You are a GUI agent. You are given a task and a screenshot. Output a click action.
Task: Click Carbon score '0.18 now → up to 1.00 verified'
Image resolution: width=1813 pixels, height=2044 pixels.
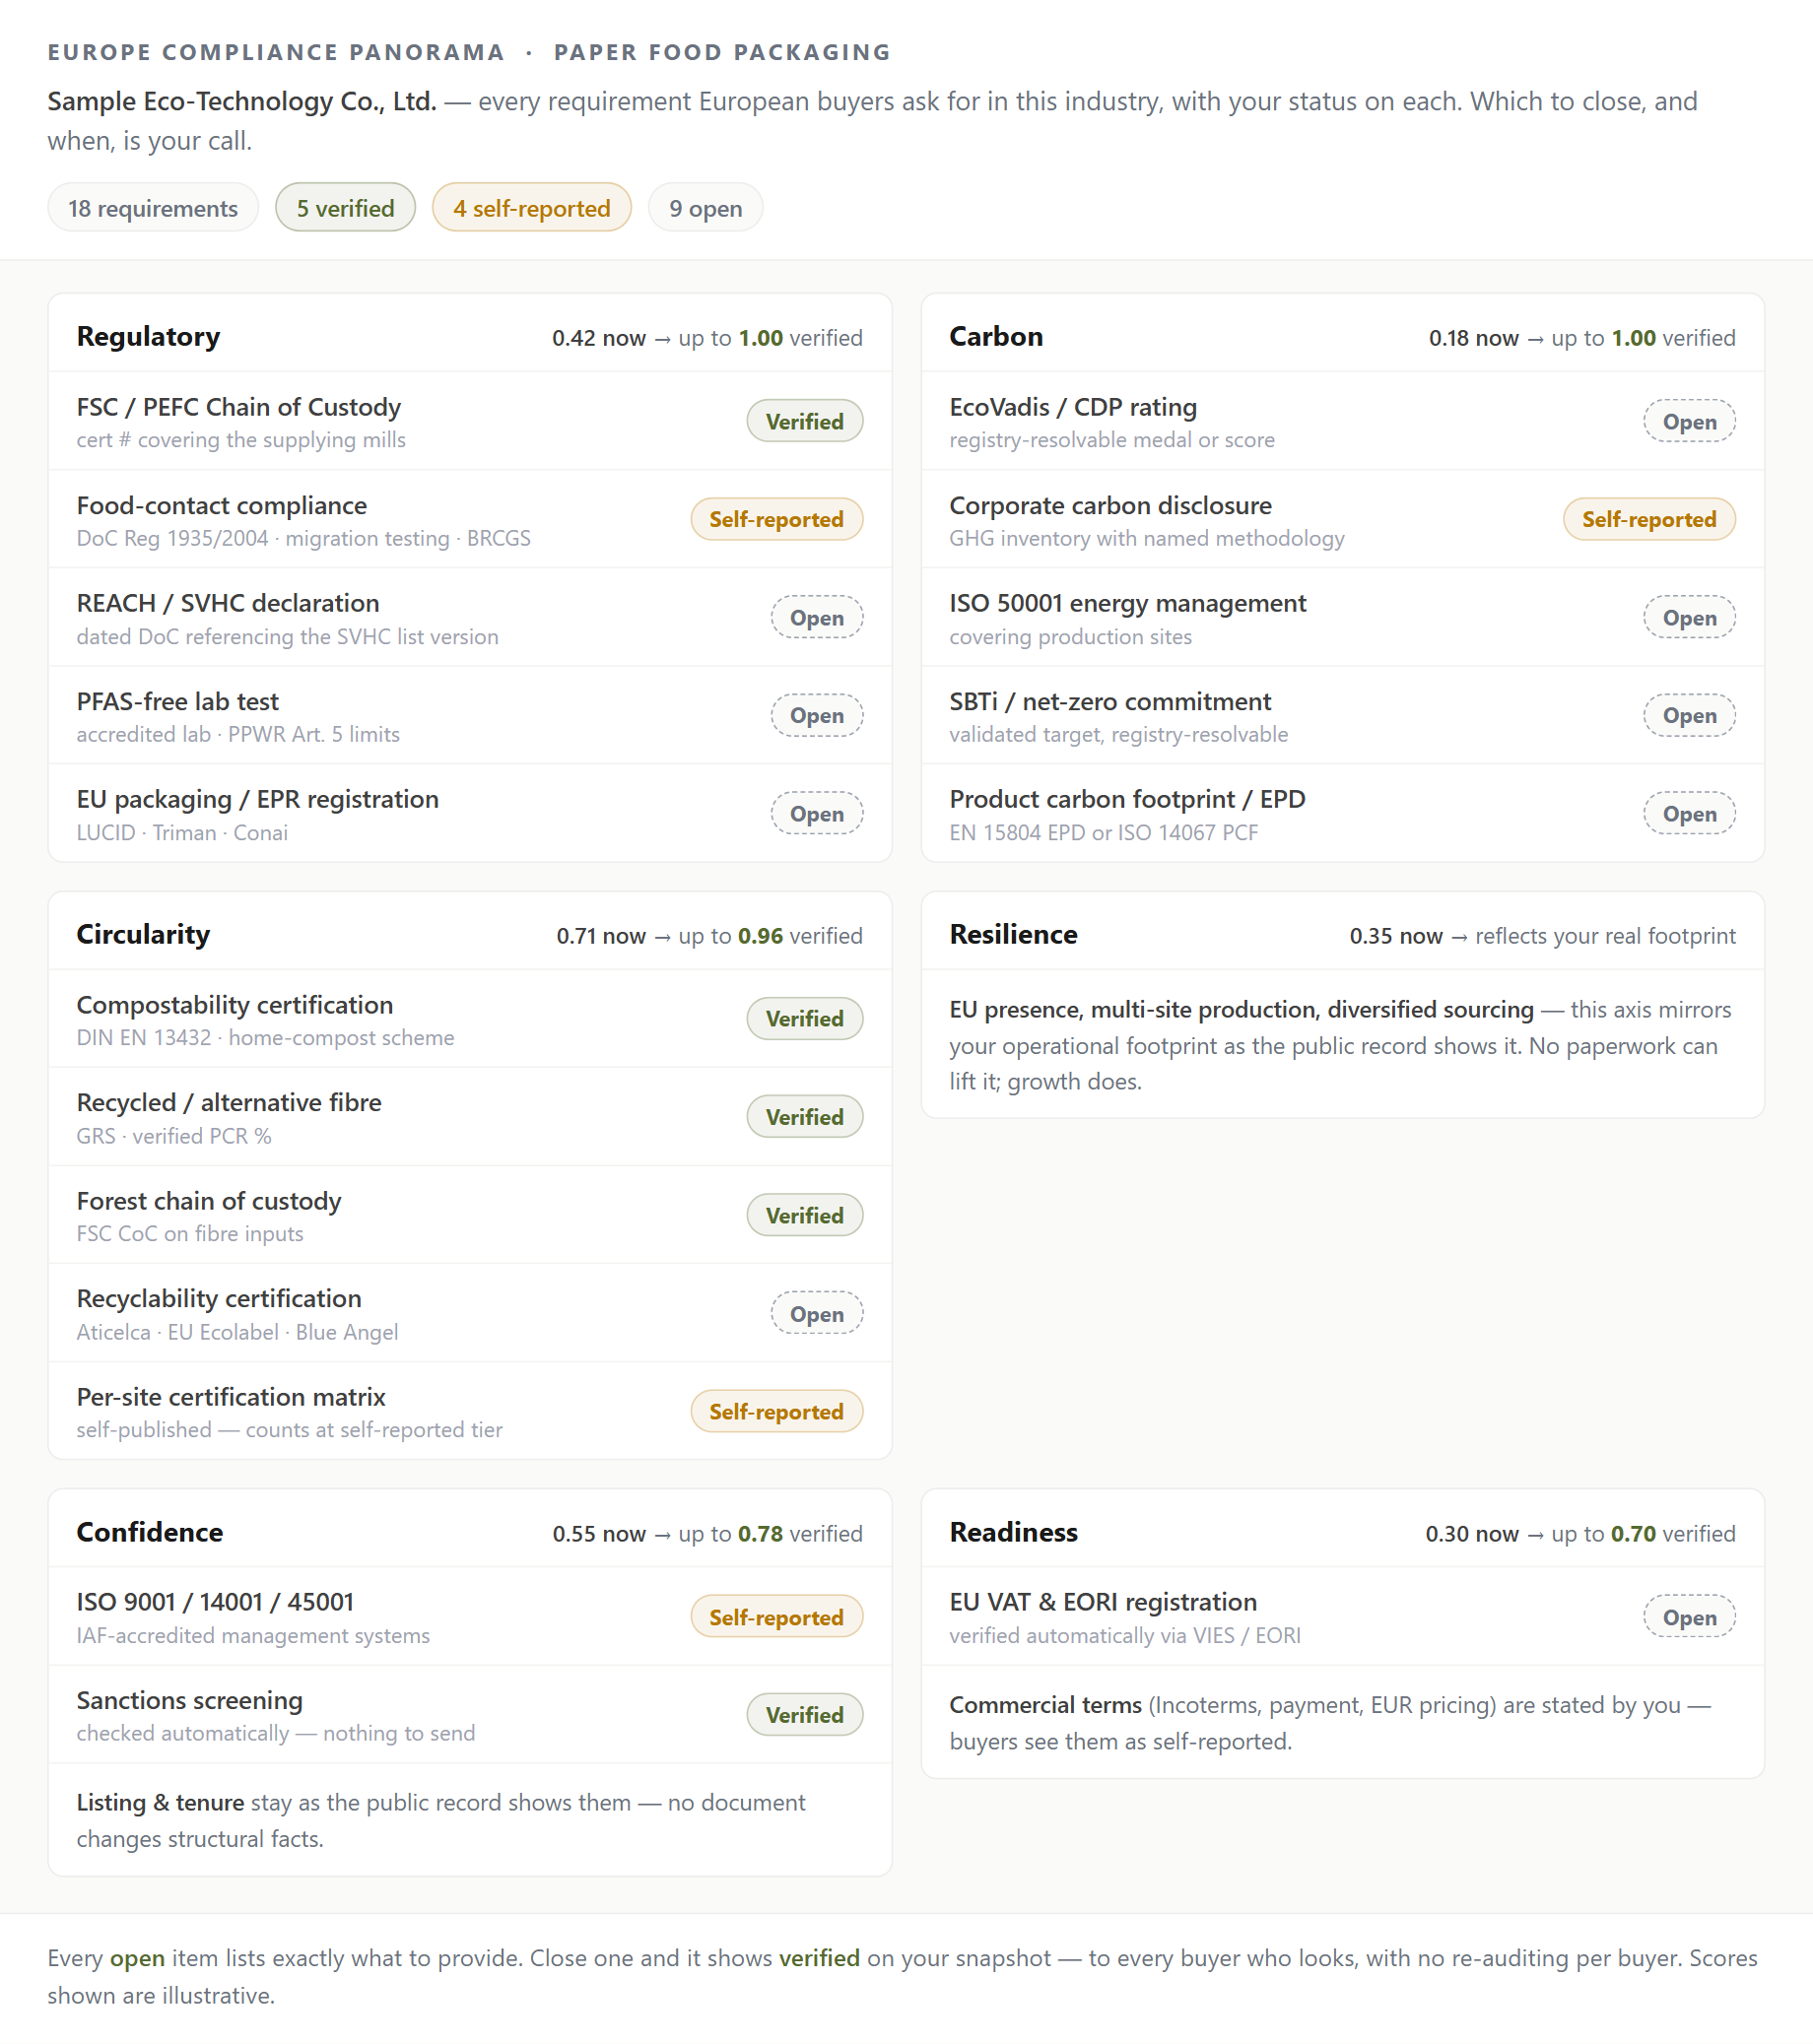tap(1582, 338)
